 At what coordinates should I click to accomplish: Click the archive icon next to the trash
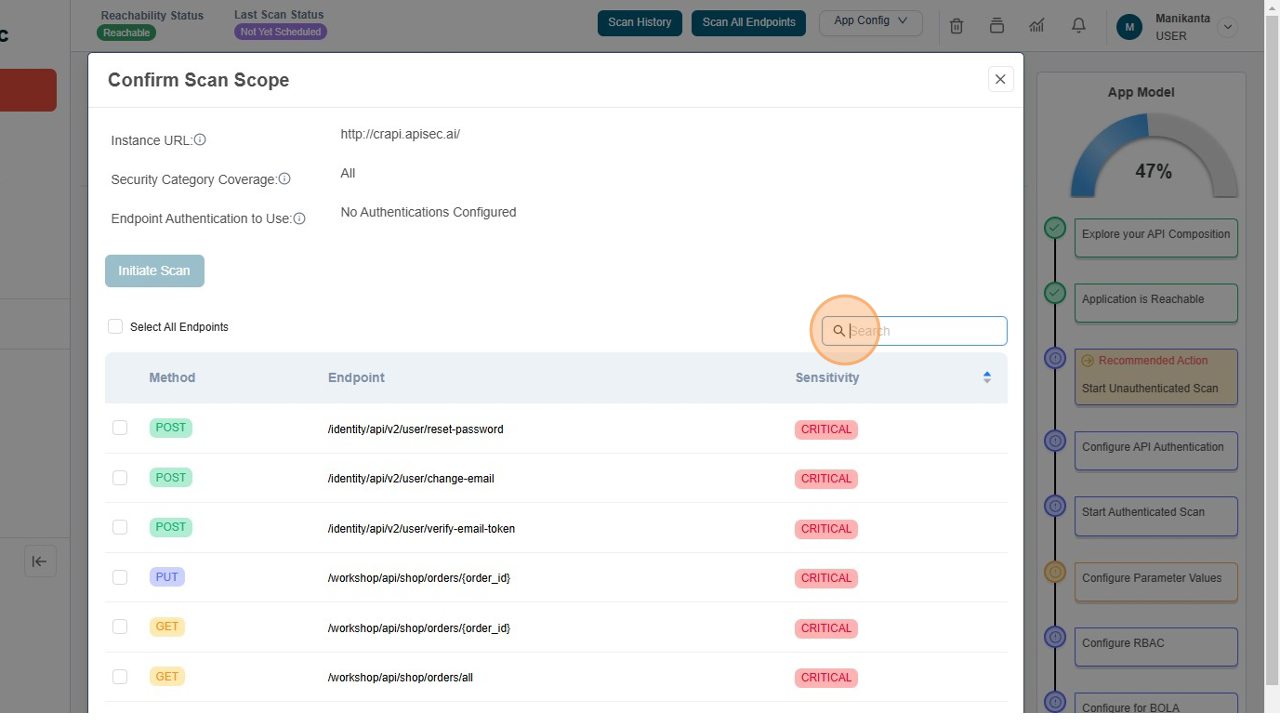(x=996, y=26)
